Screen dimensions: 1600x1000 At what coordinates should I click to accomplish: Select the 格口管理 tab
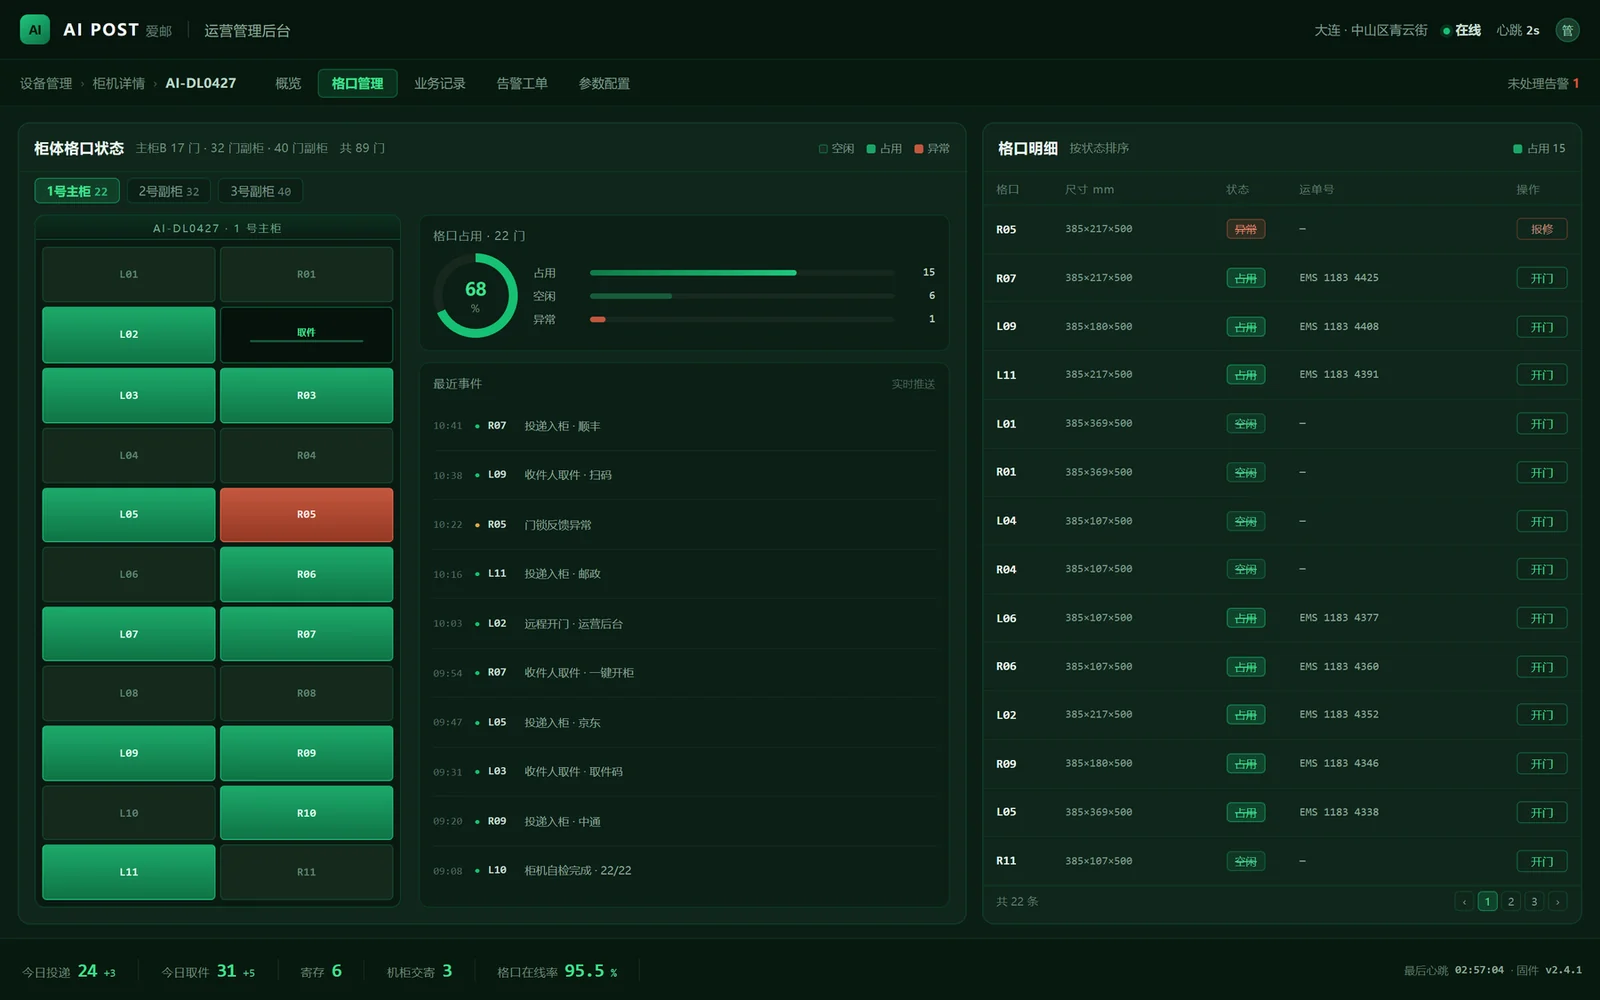pyautogui.click(x=357, y=83)
